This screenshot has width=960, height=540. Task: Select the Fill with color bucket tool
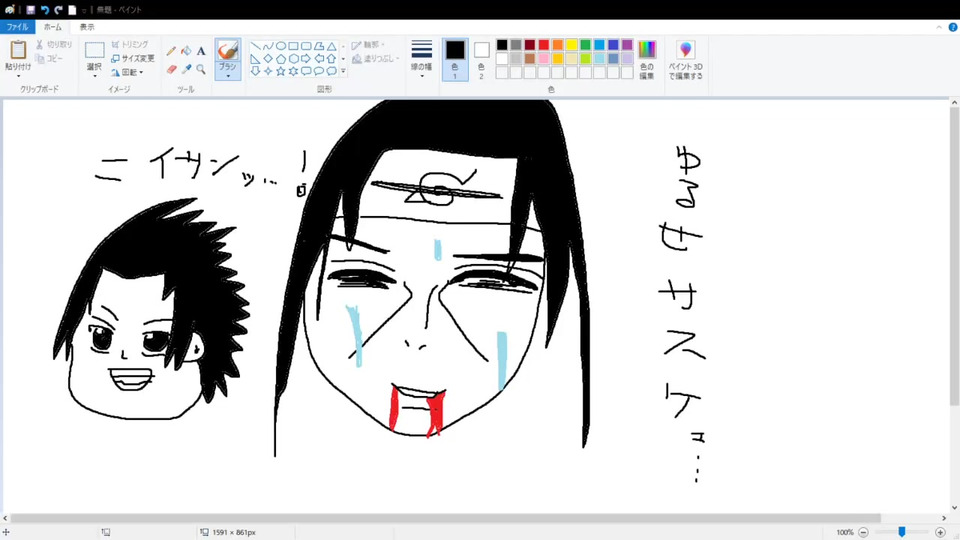pyautogui.click(x=186, y=51)
